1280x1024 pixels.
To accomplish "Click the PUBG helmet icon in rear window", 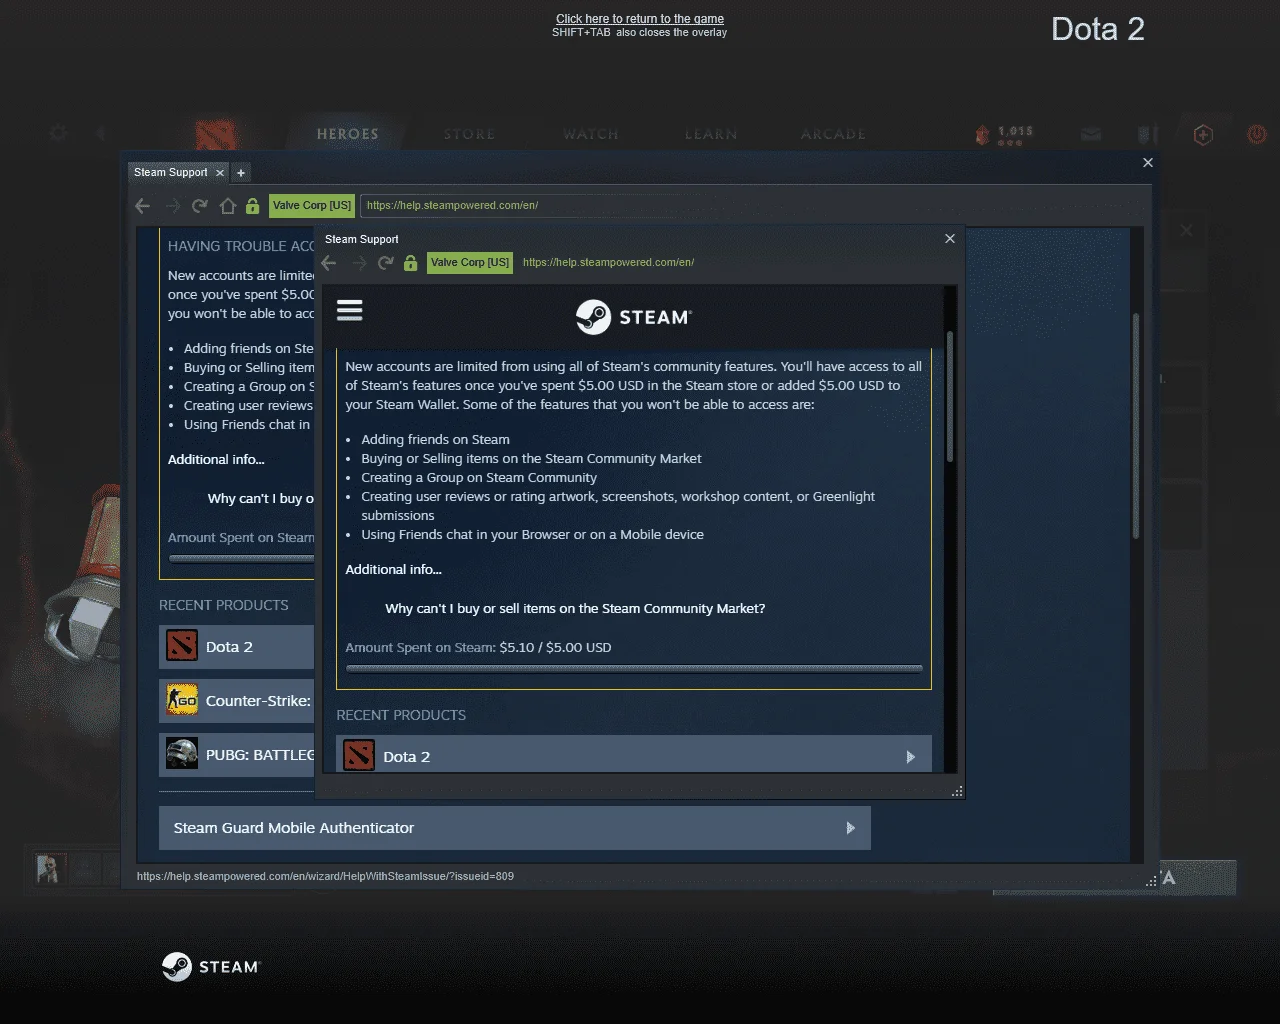I will [182, 753].
